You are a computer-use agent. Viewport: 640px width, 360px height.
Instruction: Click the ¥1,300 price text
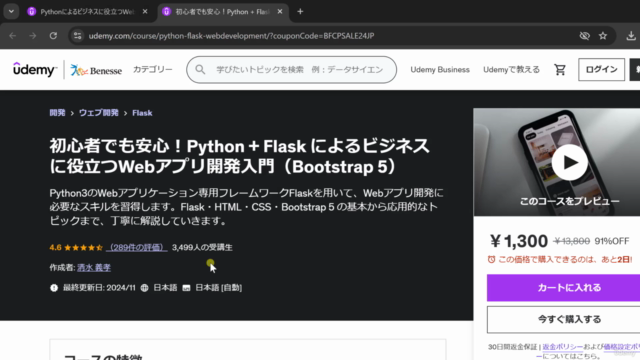click(x=519, y=241)
